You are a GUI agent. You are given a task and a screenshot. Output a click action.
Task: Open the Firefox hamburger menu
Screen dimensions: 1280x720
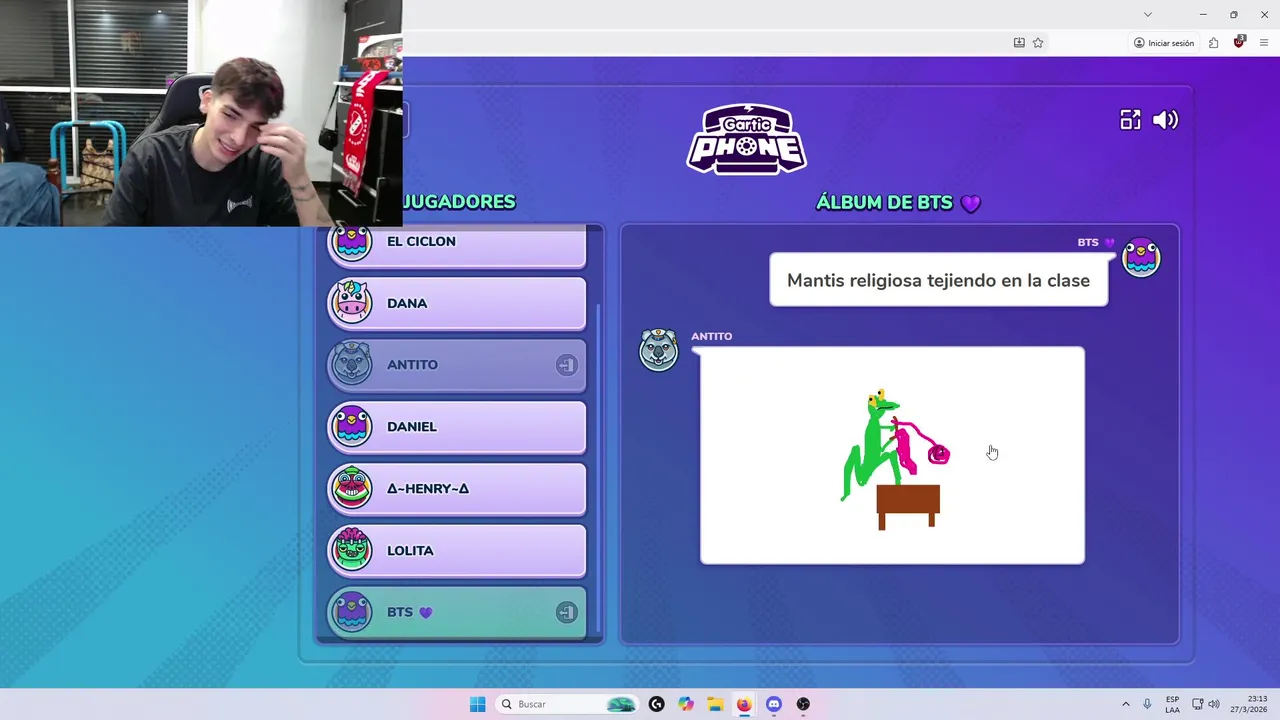(1264, 43)
